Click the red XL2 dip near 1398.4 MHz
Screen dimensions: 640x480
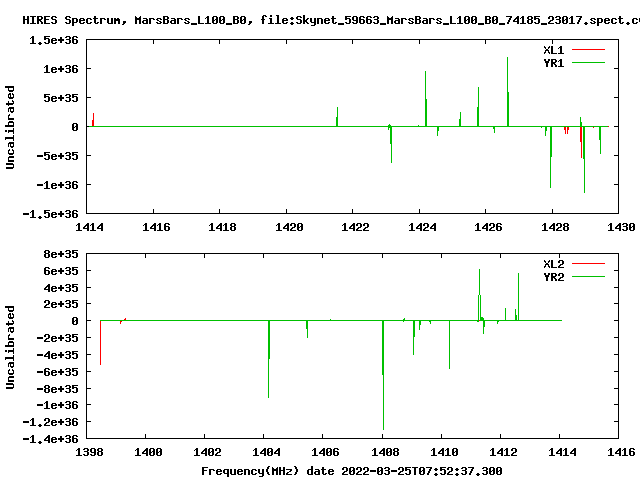coord(100,342)
